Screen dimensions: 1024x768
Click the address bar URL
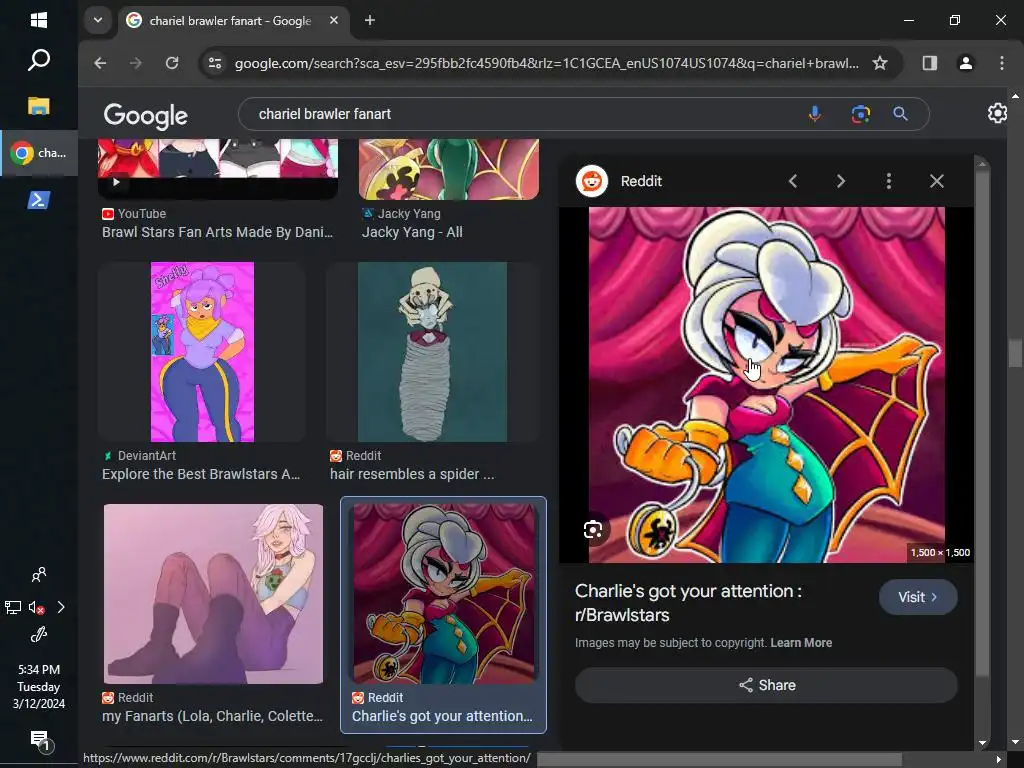click(x=547, y=63)
